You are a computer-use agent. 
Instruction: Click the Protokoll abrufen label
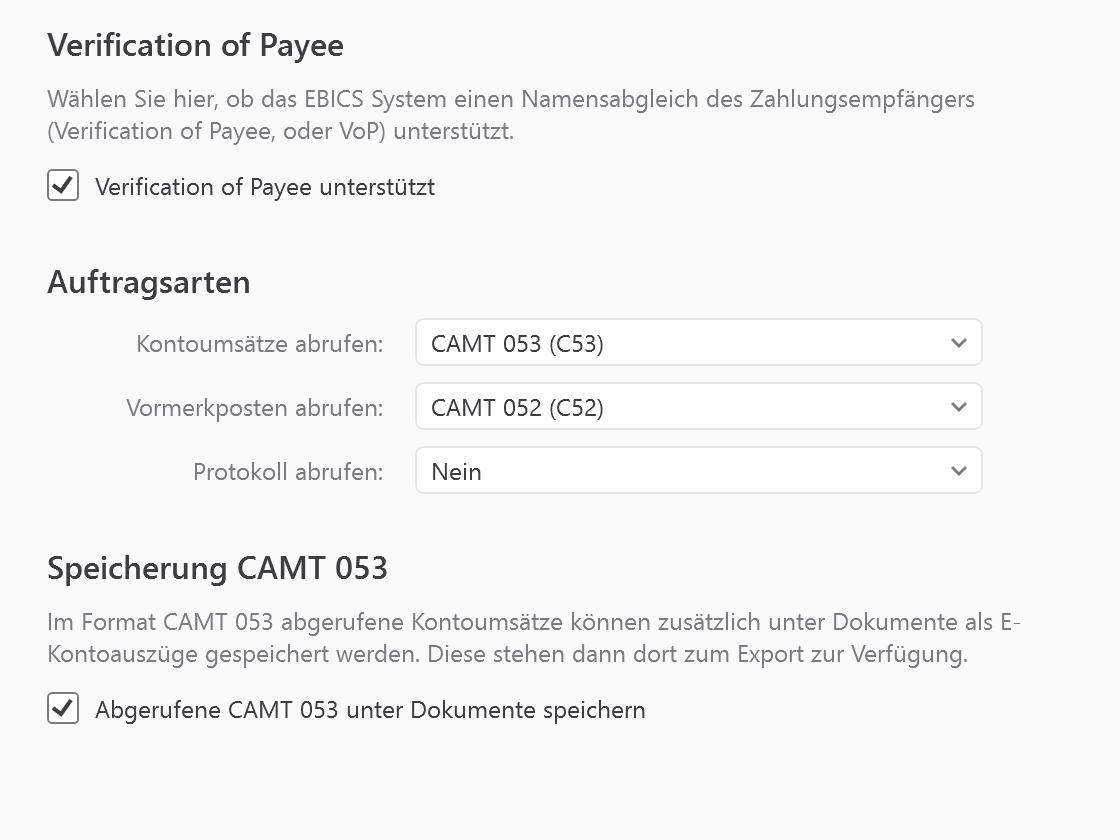[x=288, y=470]
